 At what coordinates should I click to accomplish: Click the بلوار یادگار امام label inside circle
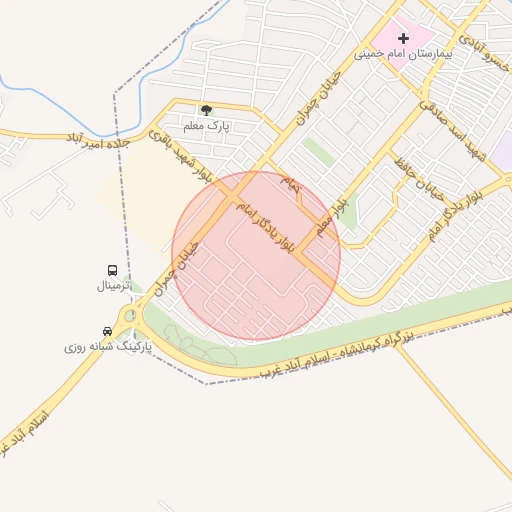[x=266, y=227]
